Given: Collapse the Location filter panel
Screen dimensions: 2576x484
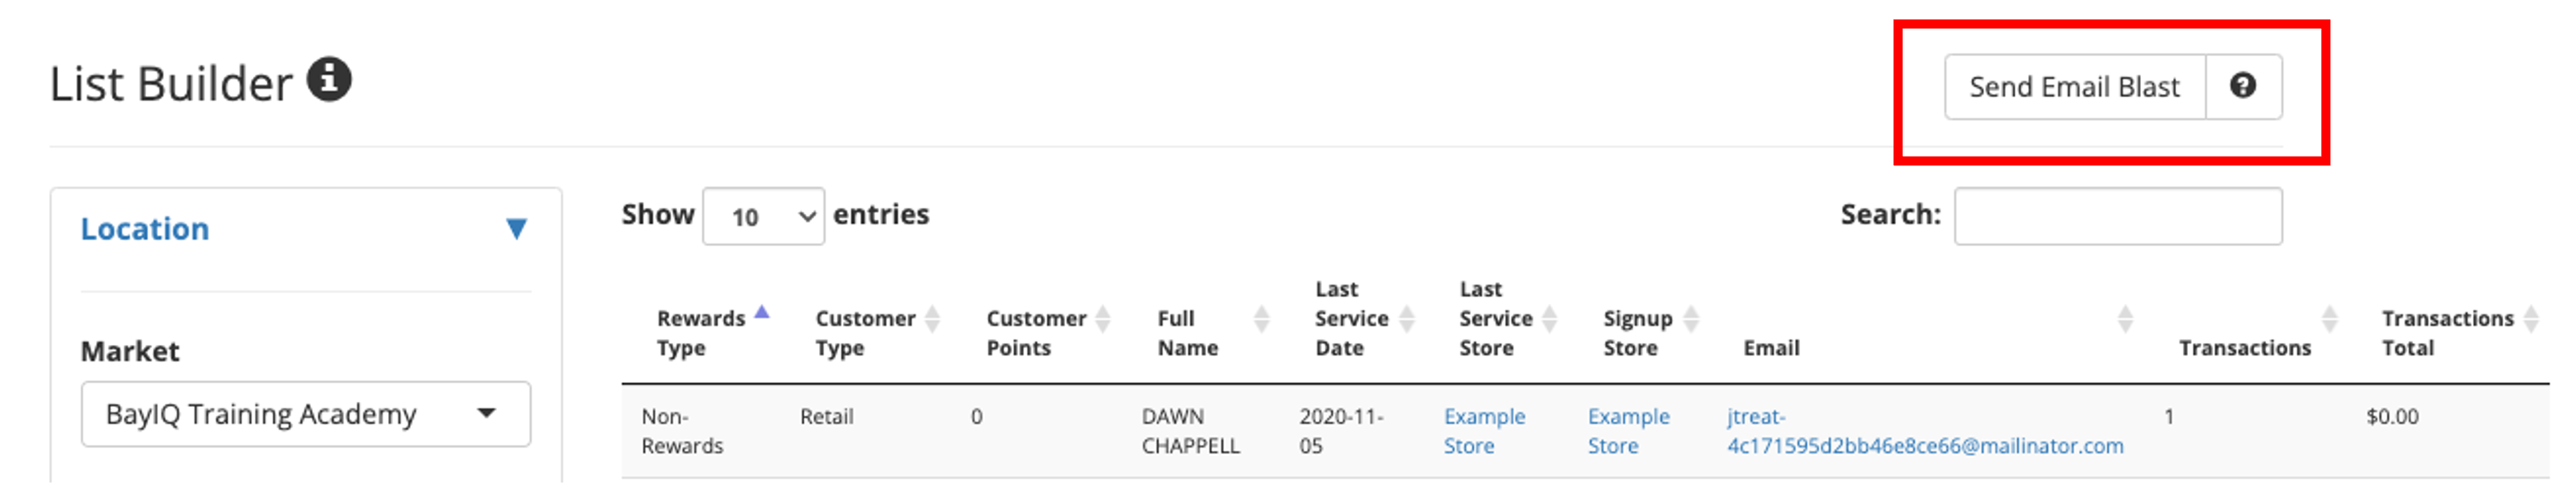Looking at the screenshot, I should (516, 229).
